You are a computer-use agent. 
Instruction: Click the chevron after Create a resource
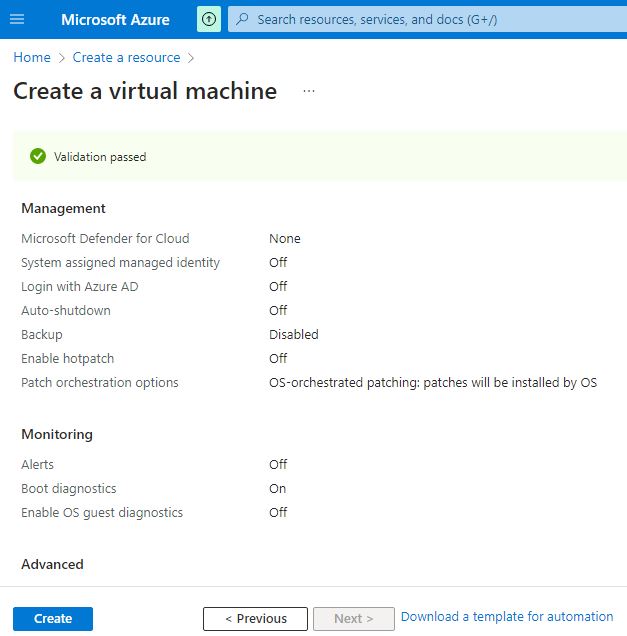coord(191,58)
